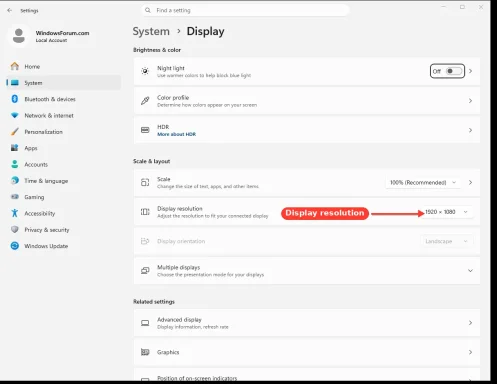
Task: Click the Bluetooth & devices icon
Action: 15,99
